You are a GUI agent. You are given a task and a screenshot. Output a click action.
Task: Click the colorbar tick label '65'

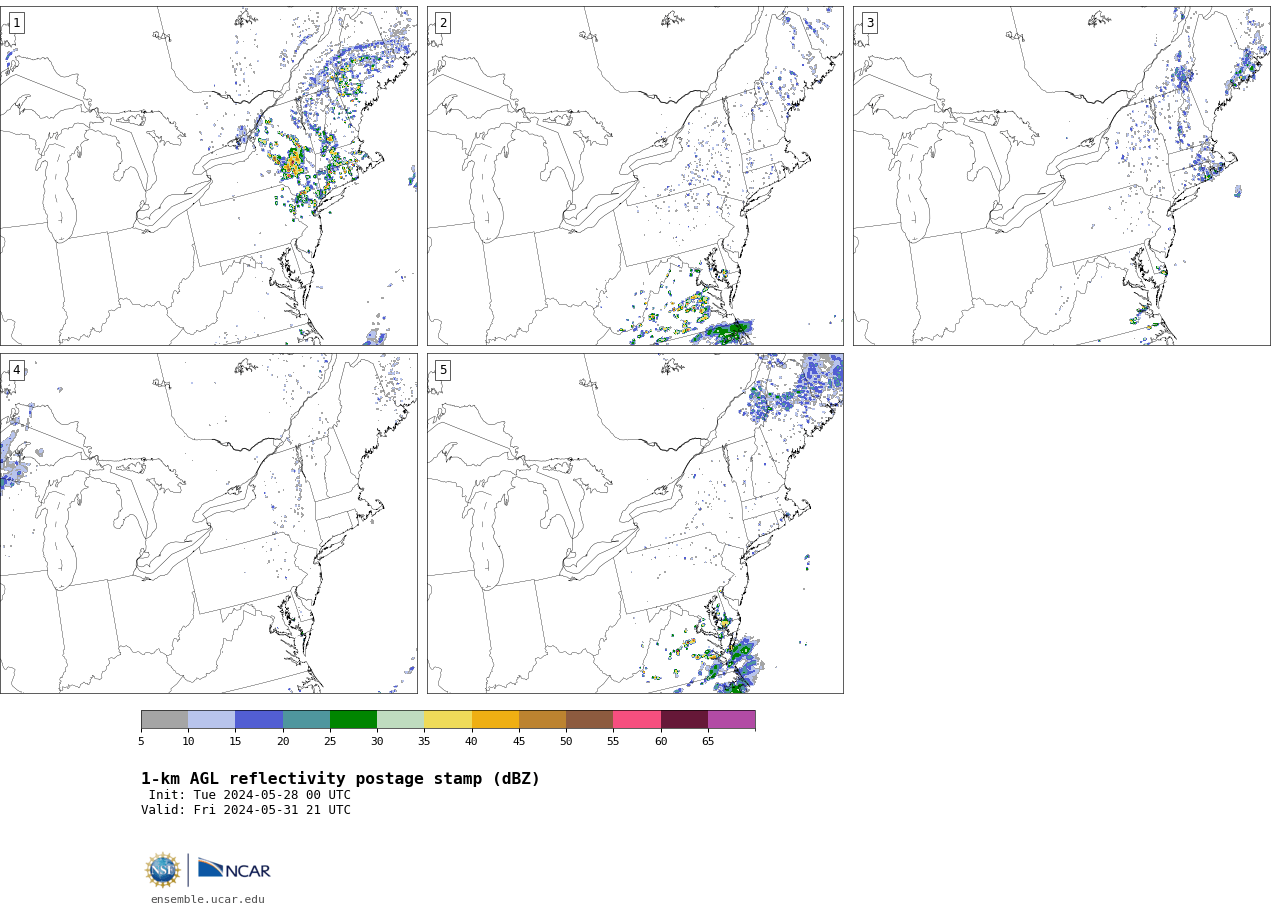[708, 741]
